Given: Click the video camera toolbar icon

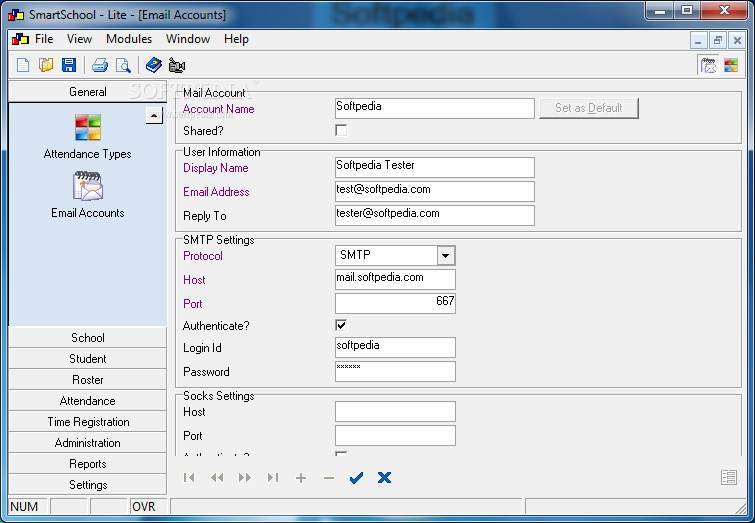Looking at the screenshot, I should 177,65.
